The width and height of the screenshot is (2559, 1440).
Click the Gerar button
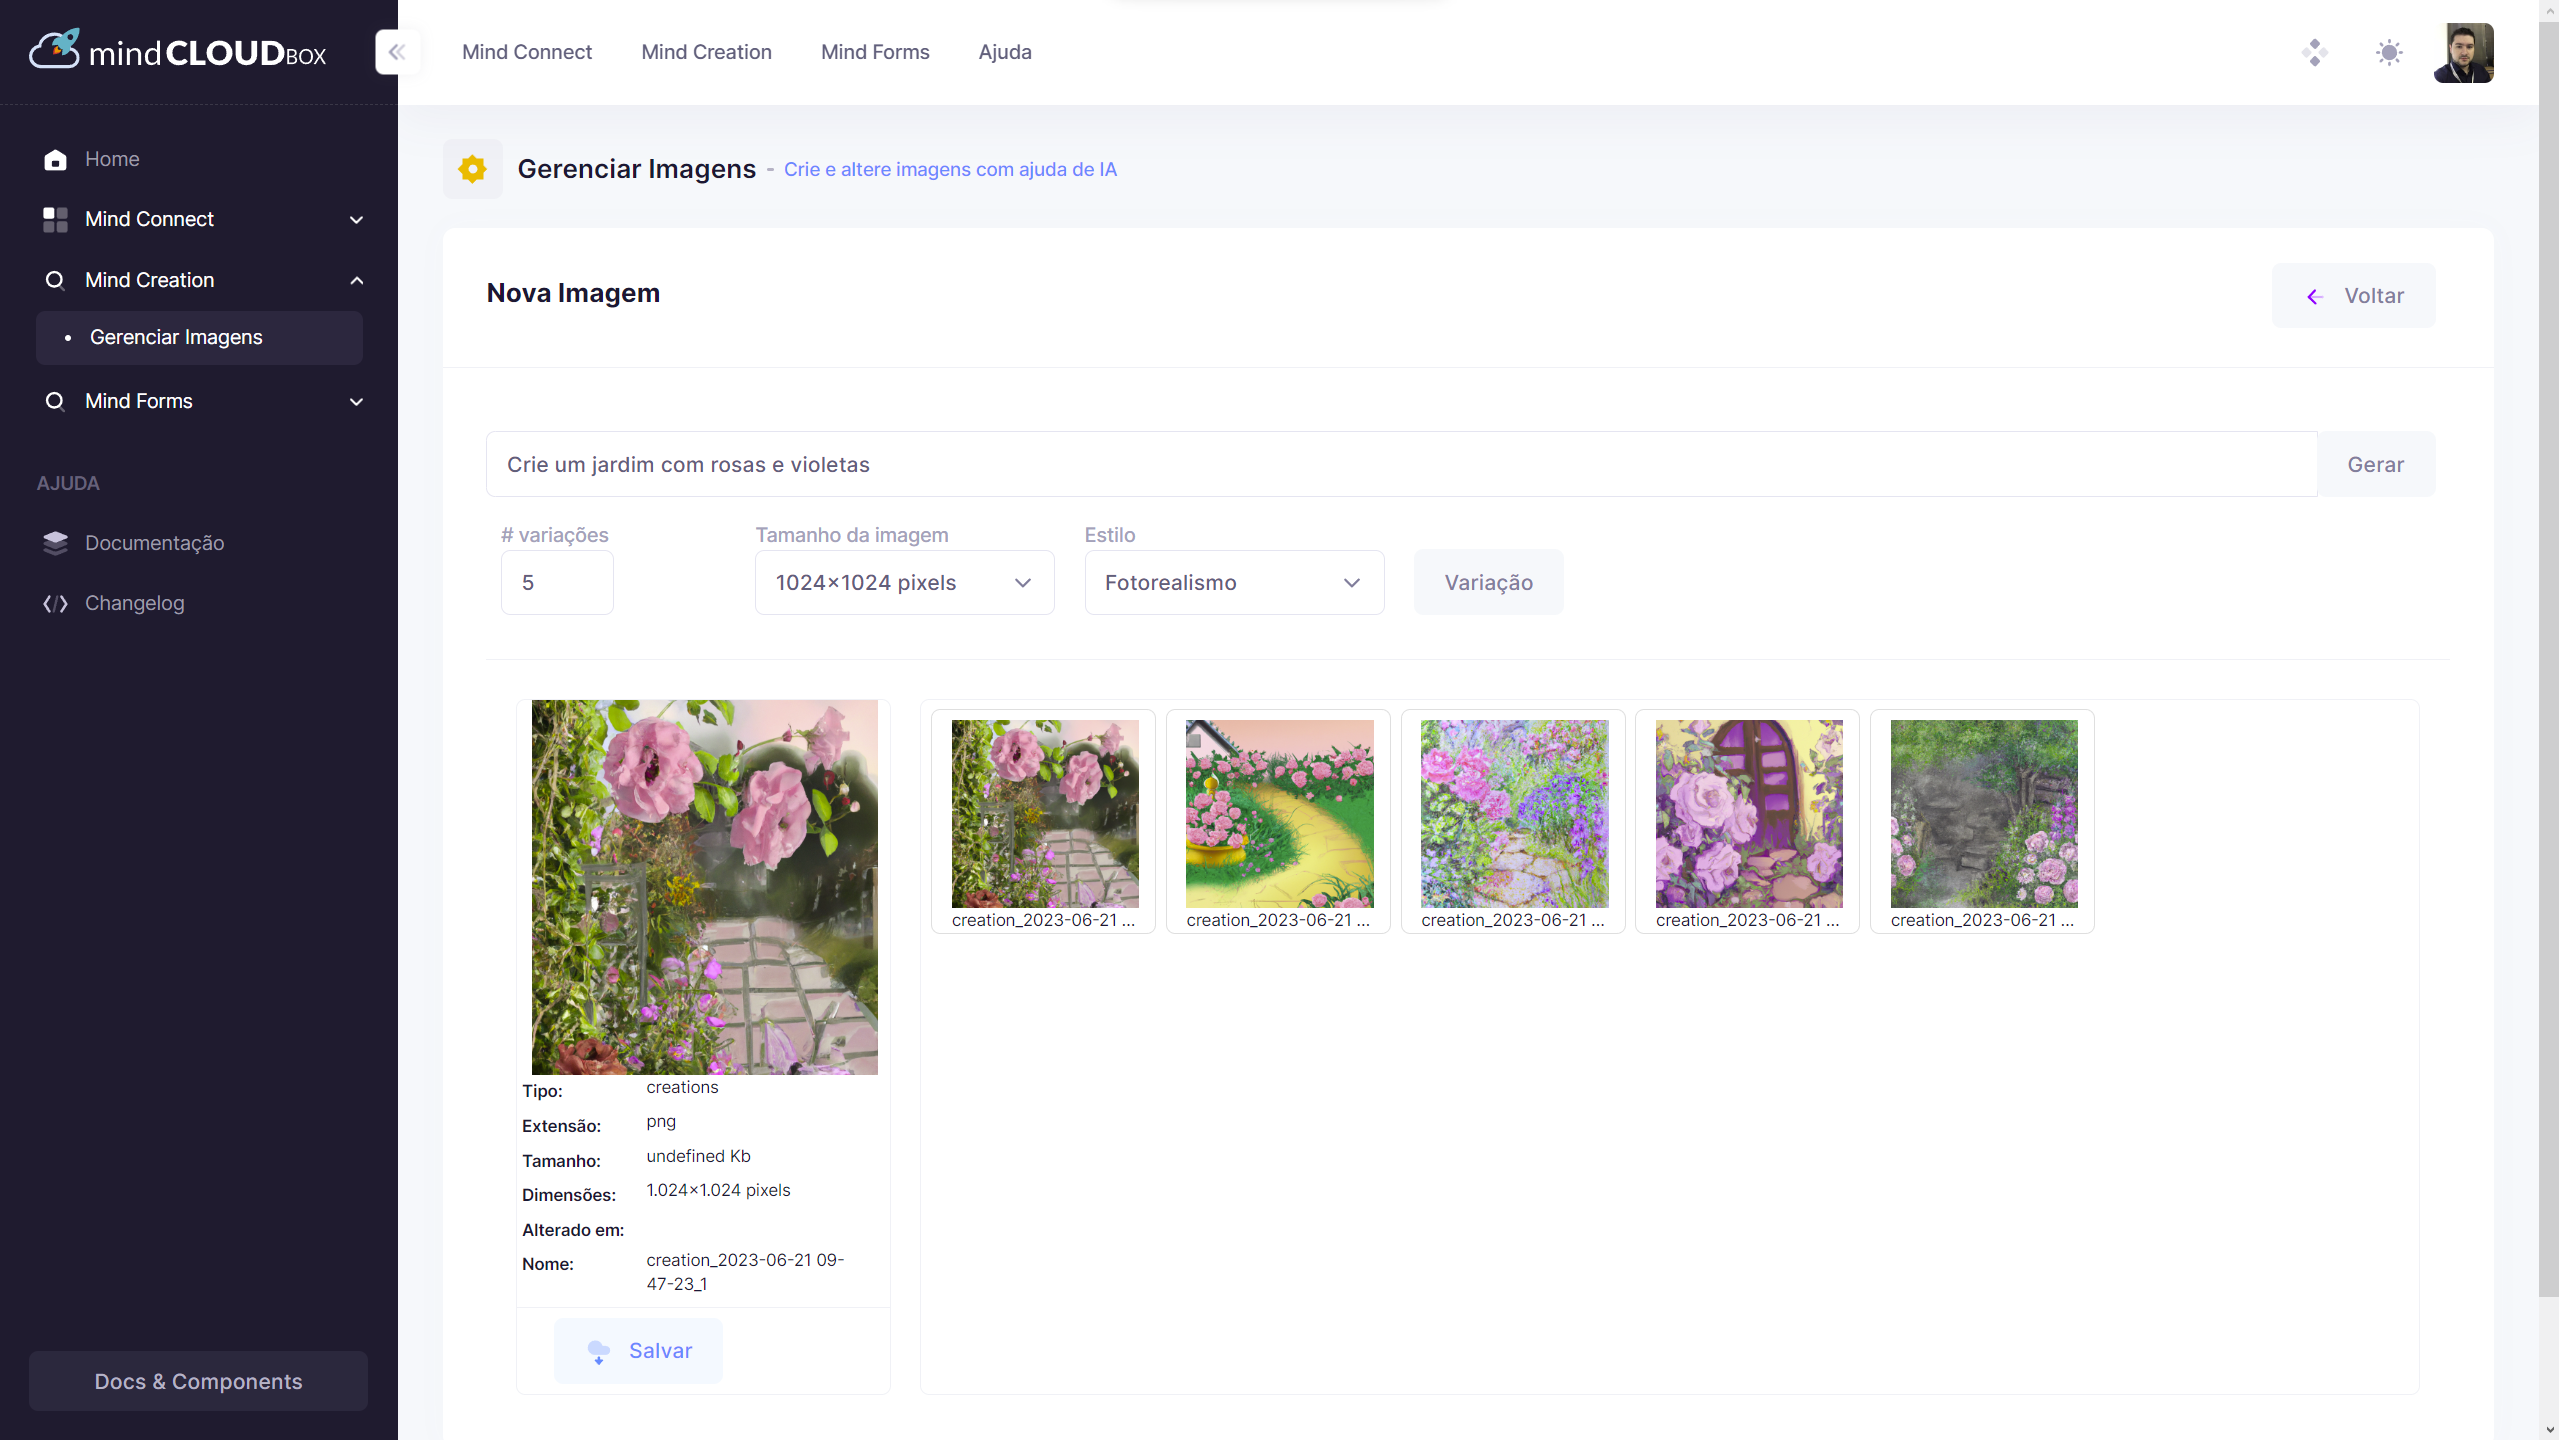[x=2375, y=464]
